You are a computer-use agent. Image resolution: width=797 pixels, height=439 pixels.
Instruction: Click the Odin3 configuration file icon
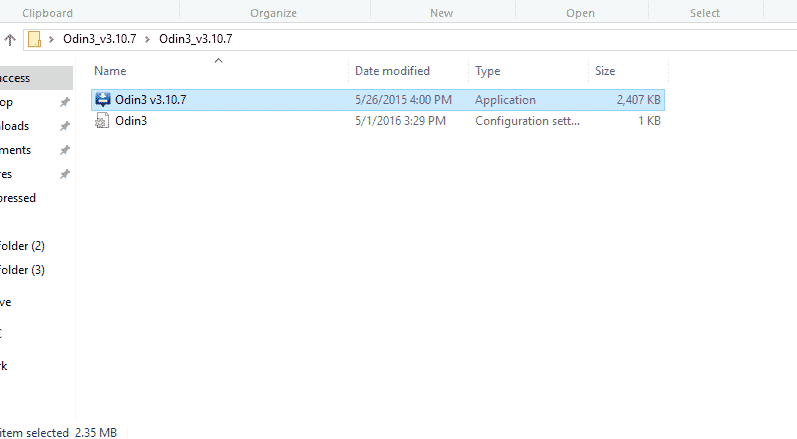point(102,120)
